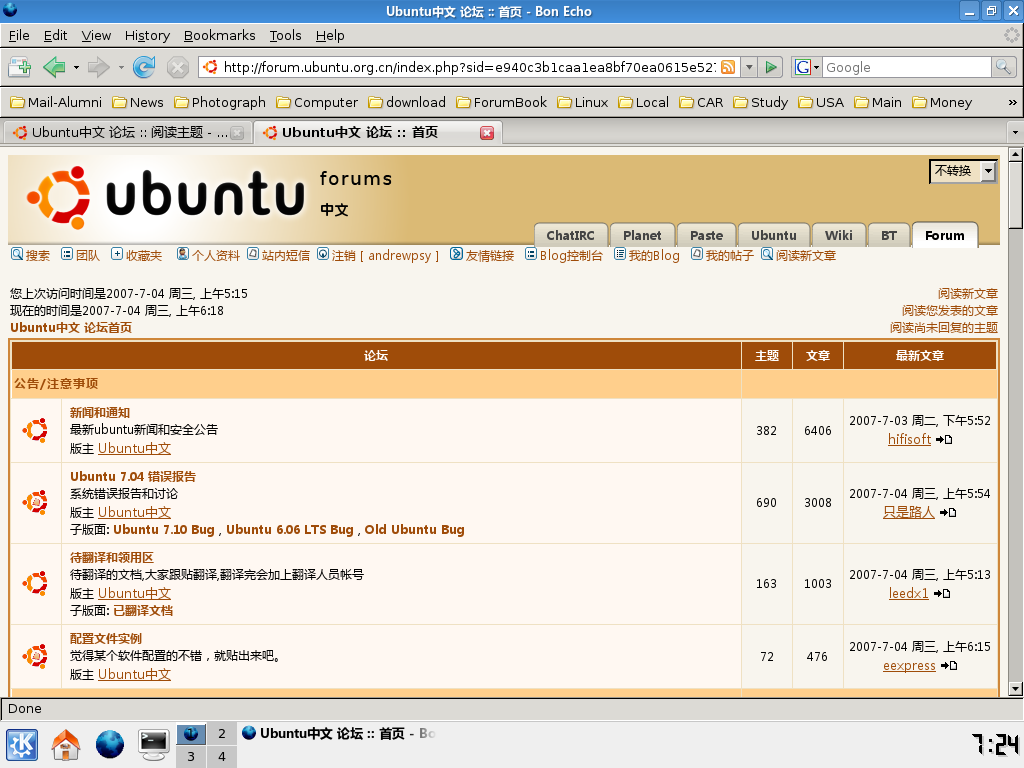Click the RSS feed icon in address bar
Viewport: 1024px width, 768px height.
(728, 67)
